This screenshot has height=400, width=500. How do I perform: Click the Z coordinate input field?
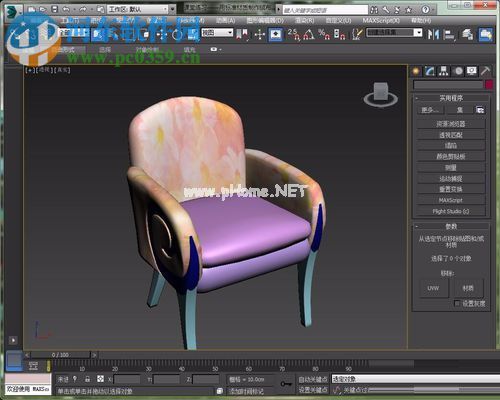pyautogui.click(x=206, y=380)
